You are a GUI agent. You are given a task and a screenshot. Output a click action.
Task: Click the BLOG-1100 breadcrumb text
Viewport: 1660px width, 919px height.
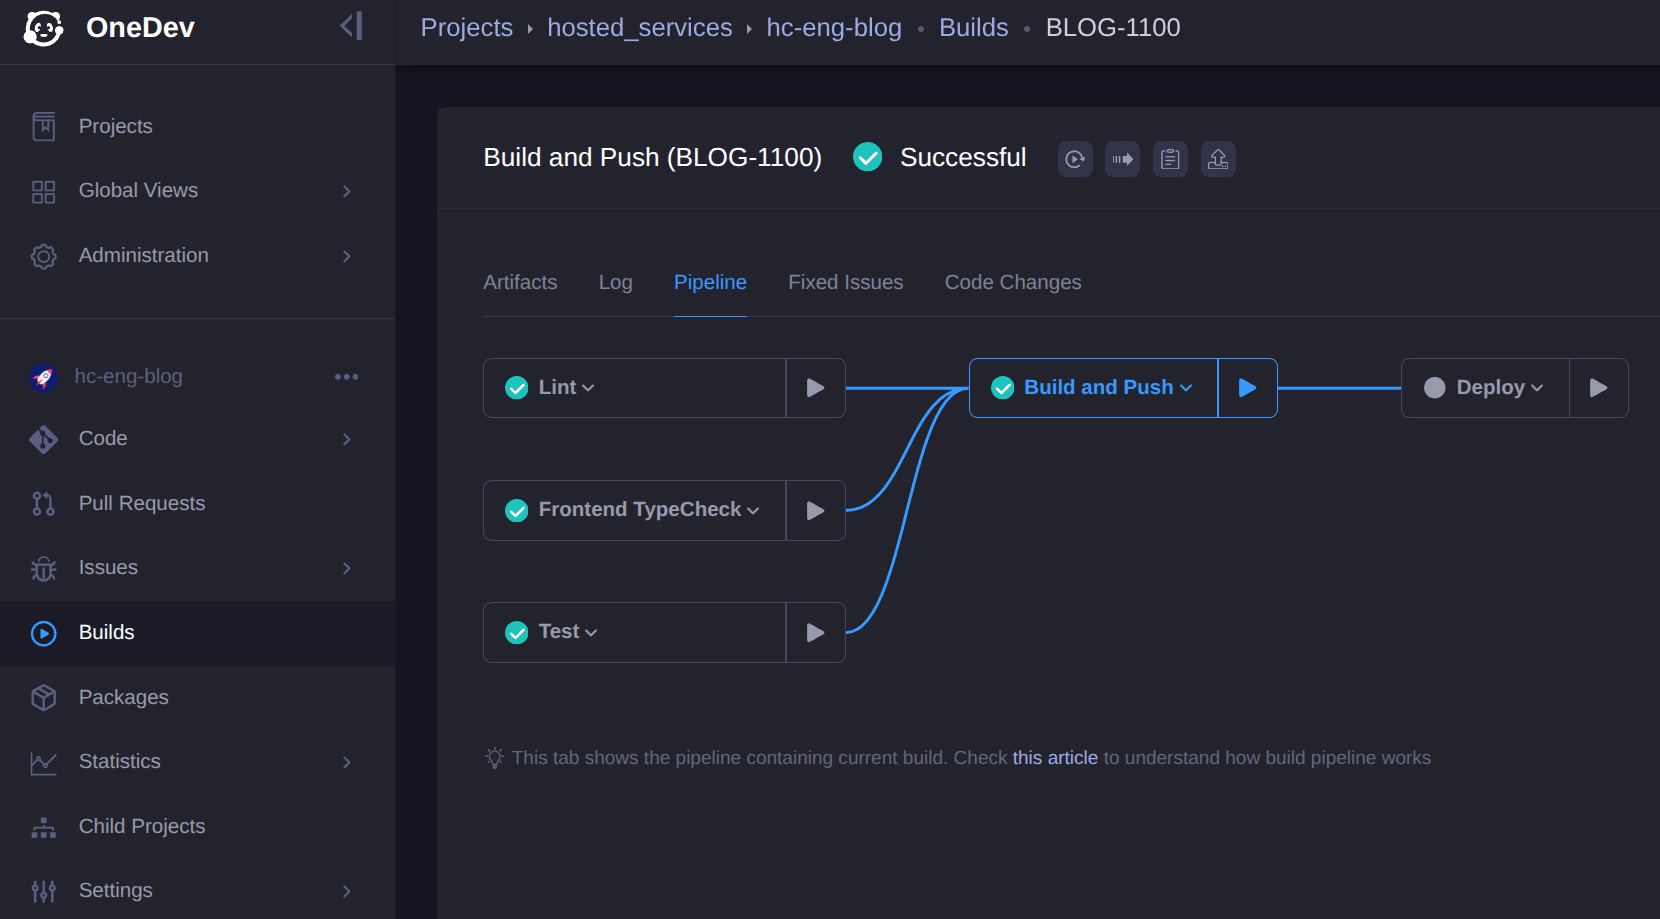pos(1113,28)
